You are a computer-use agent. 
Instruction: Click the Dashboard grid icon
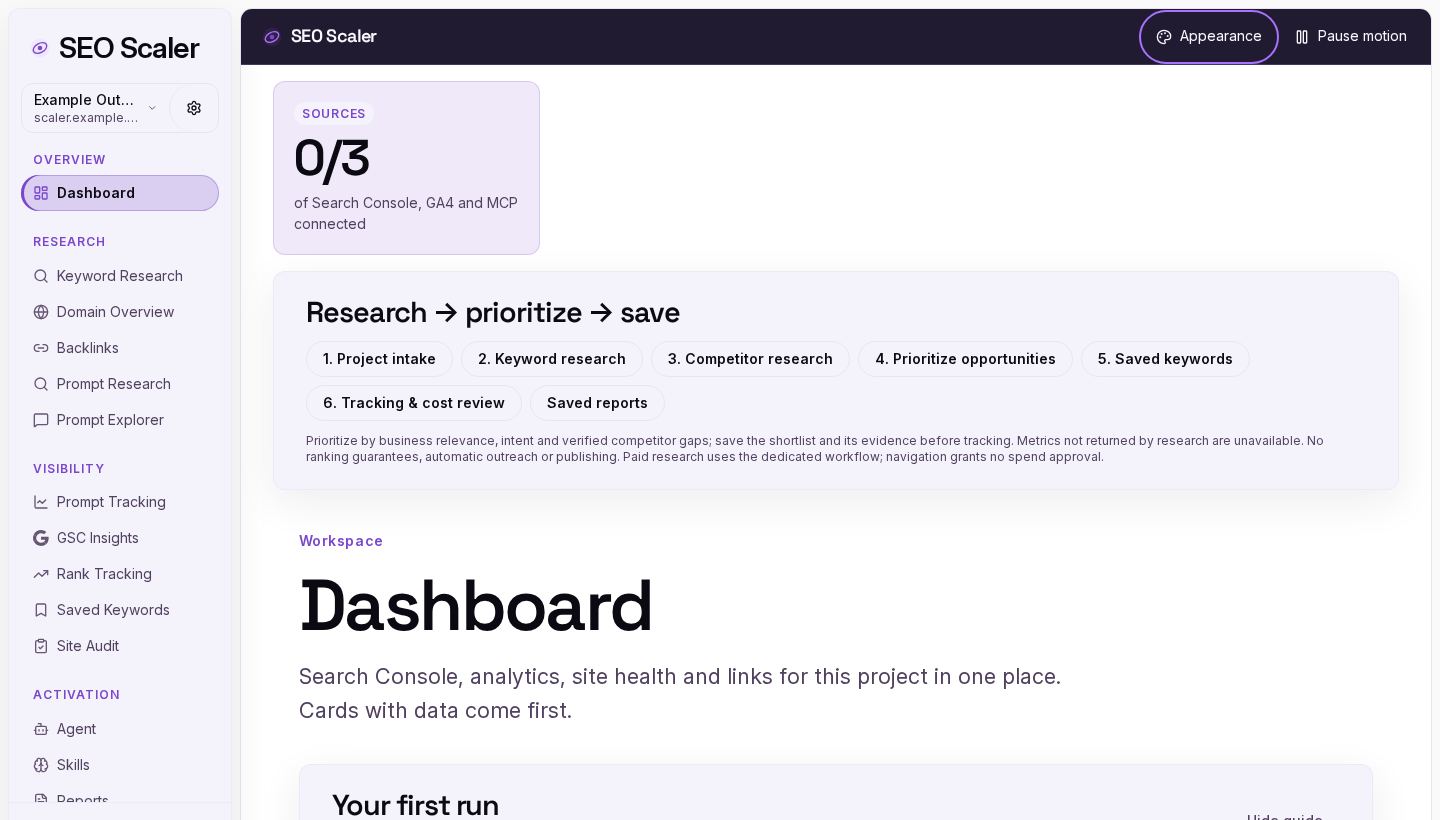coord(41,193)
